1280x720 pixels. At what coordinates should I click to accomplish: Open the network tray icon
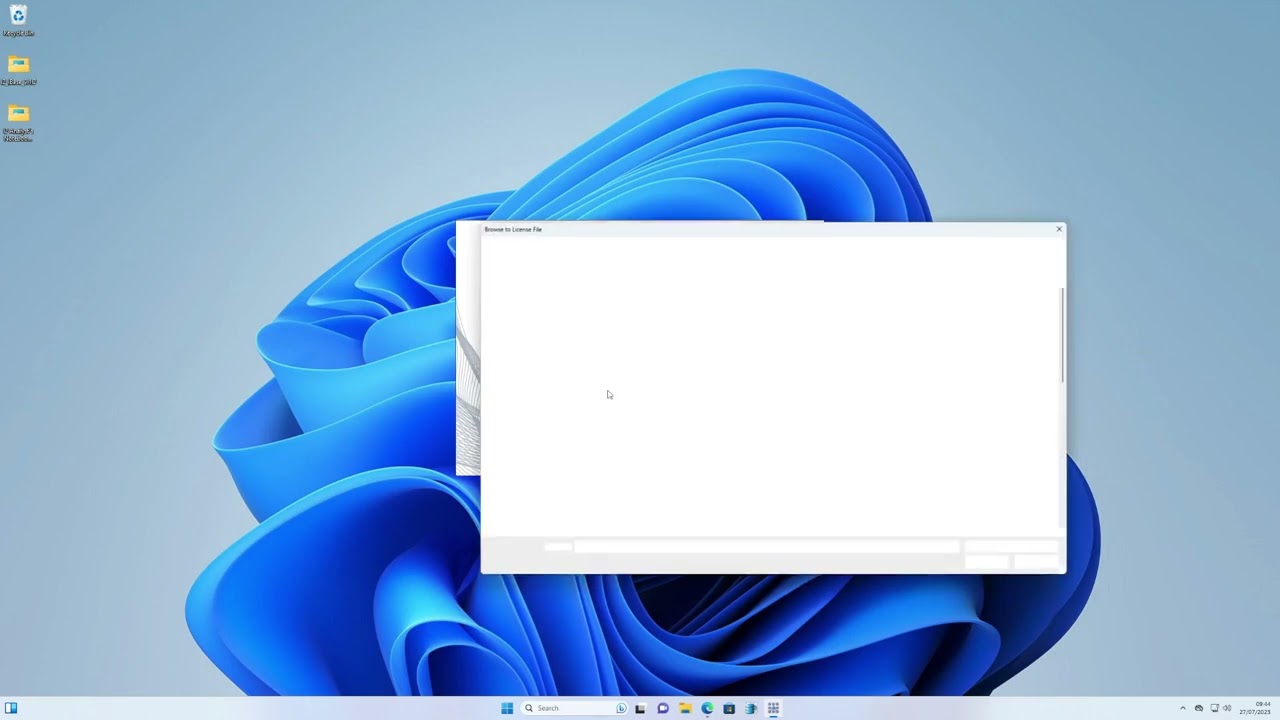[1214, 708]
